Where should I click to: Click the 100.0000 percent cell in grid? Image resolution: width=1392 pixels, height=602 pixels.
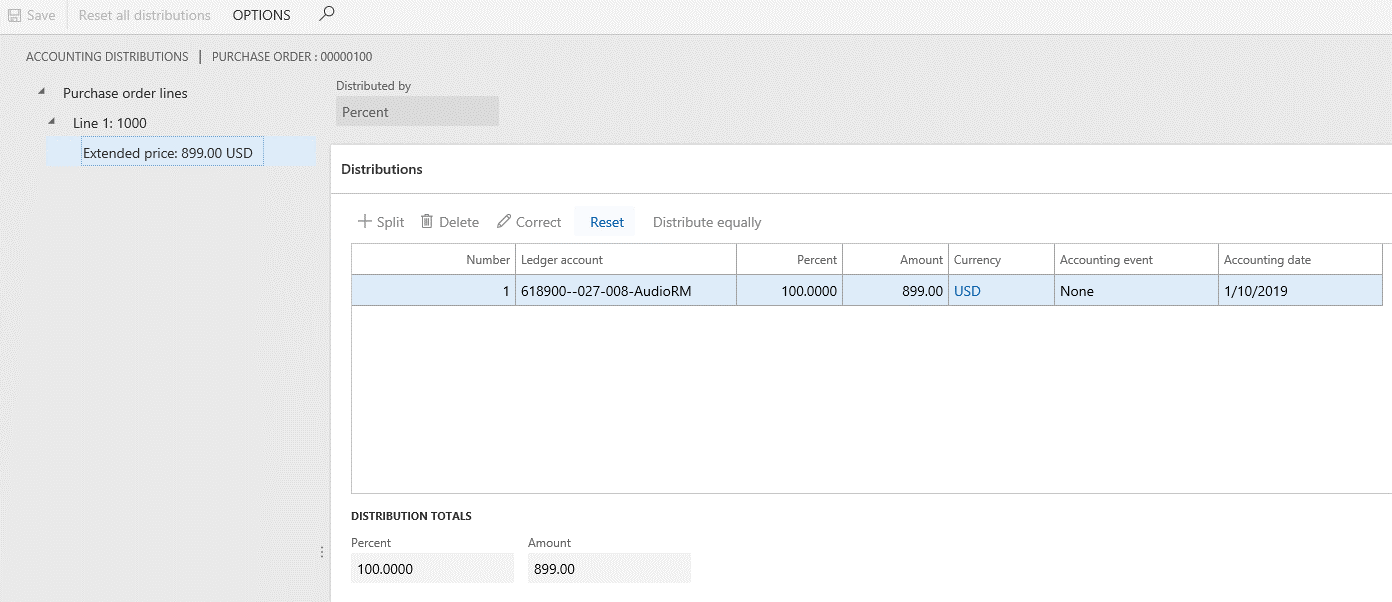tap(790, 291)
